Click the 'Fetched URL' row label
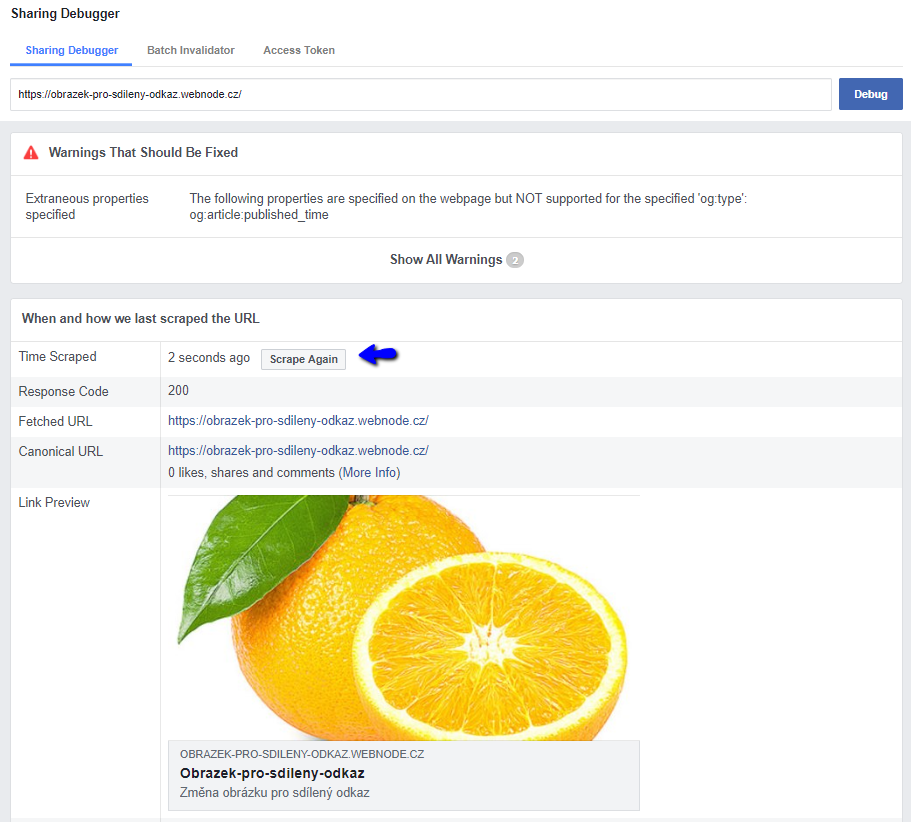 55,421
